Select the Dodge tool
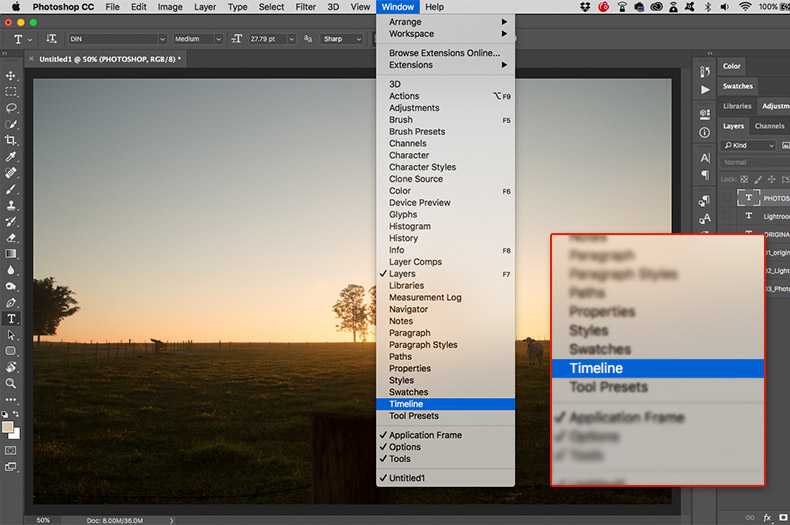The width and height of the screenshot is (790, 525). 11,286
